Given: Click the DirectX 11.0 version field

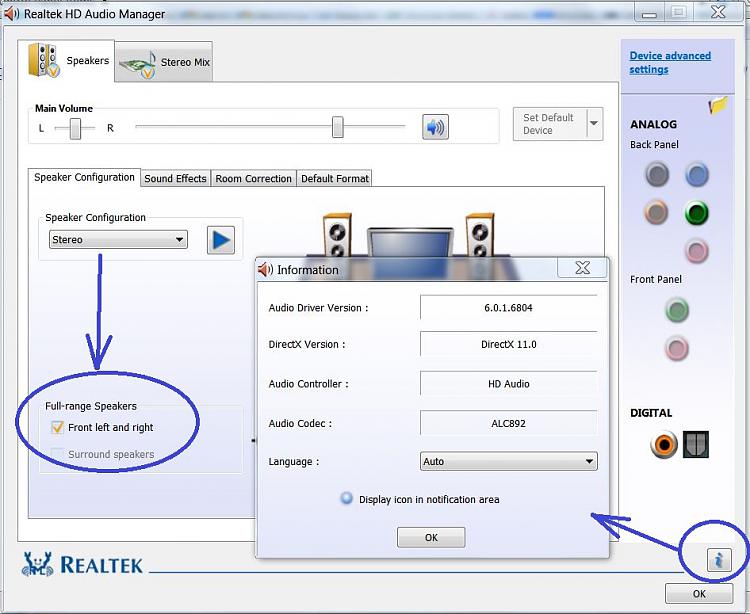Looking at the screenshot, I should (508, 344).
